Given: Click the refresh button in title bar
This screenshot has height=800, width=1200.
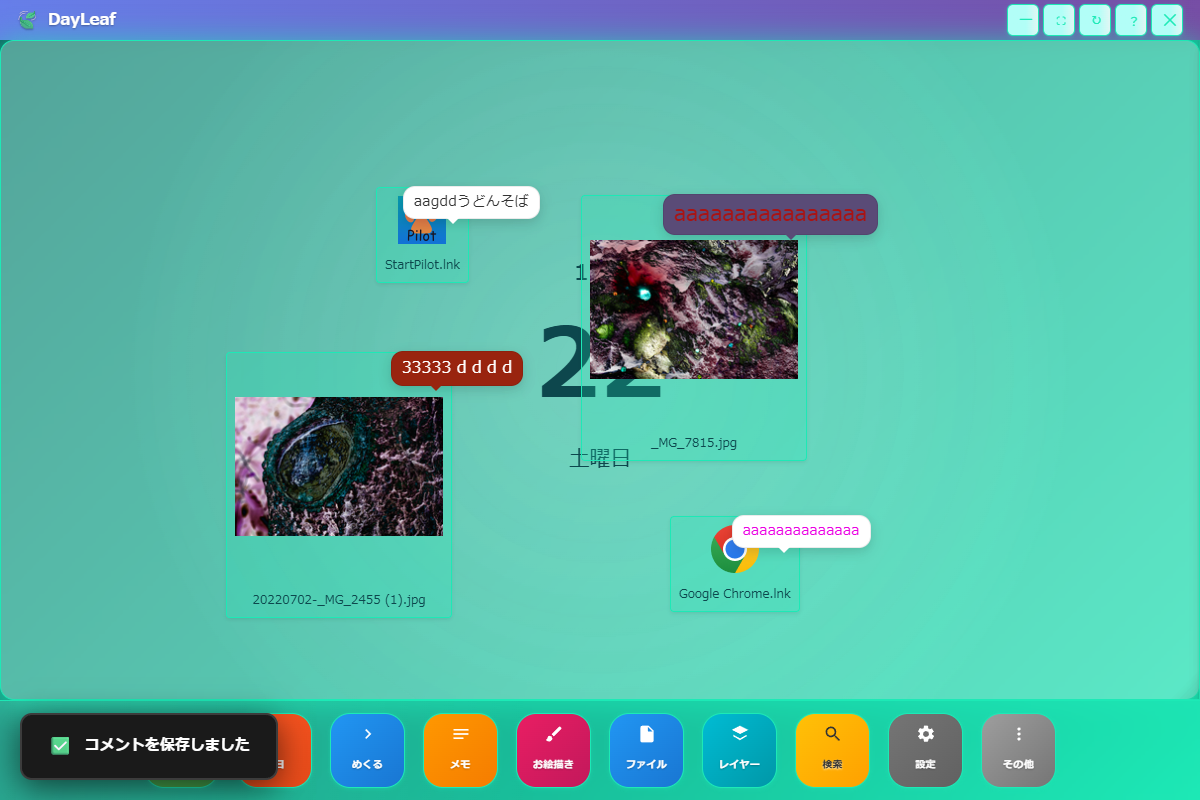Looking at the screenshot, I should [1095, 20].
